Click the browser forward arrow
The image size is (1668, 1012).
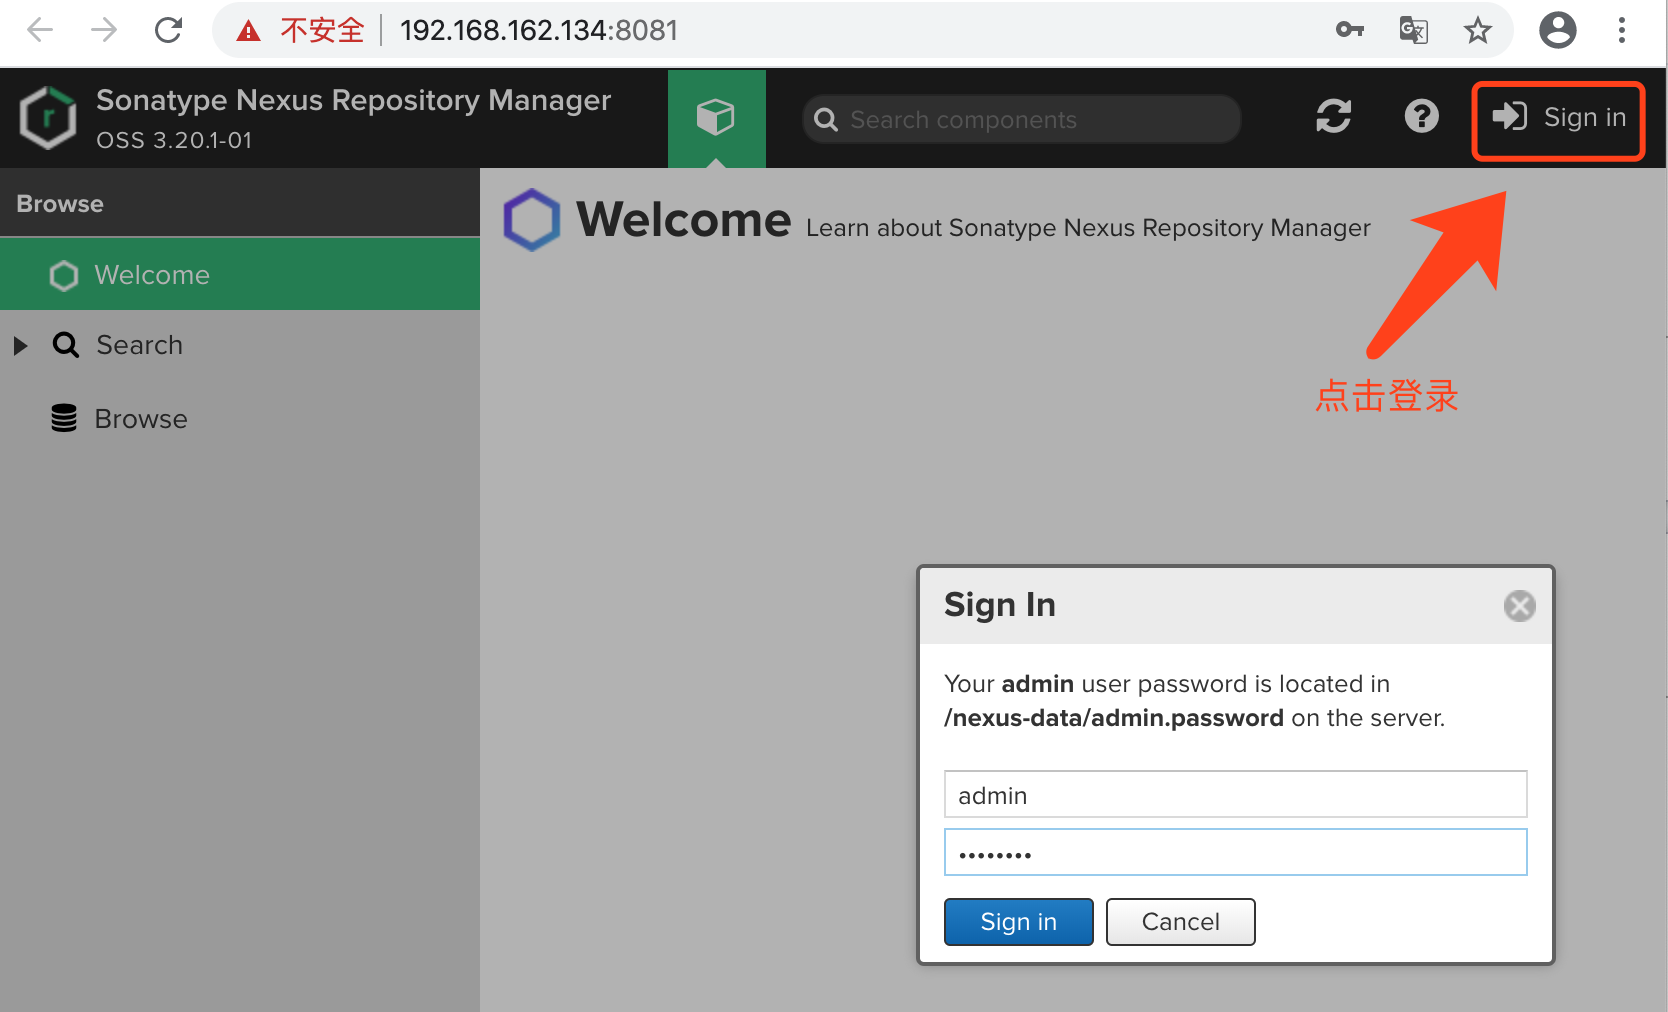104,30
